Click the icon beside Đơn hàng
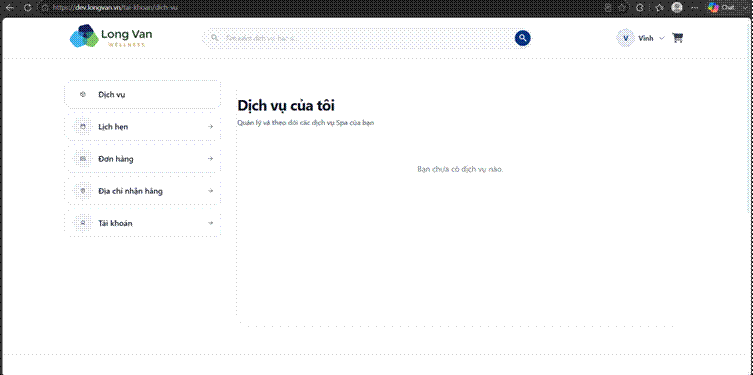Screen dimensions: 753x375 pos(83,159)
